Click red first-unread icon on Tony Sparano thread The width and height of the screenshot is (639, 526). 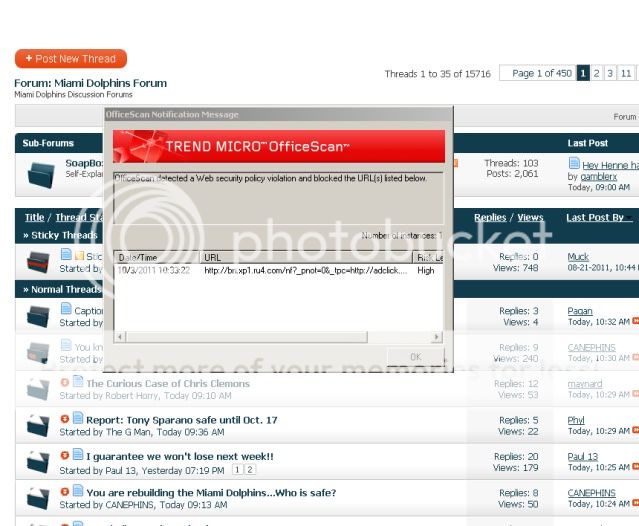coord(64,419)
